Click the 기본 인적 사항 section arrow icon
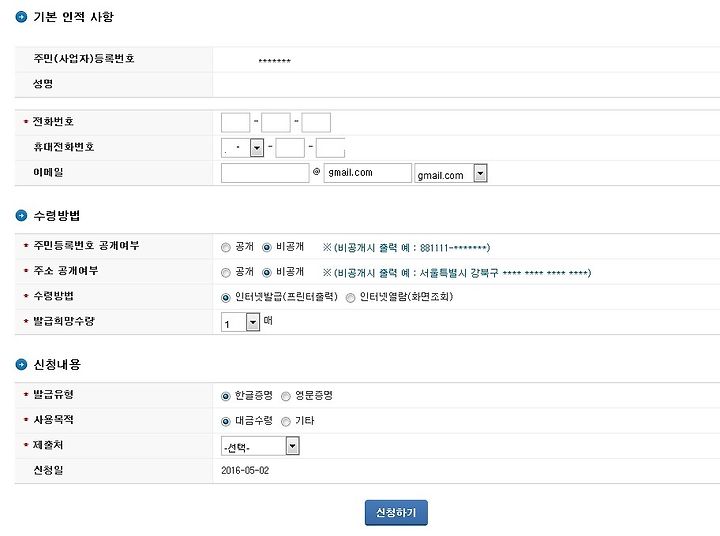 point(21,17)
